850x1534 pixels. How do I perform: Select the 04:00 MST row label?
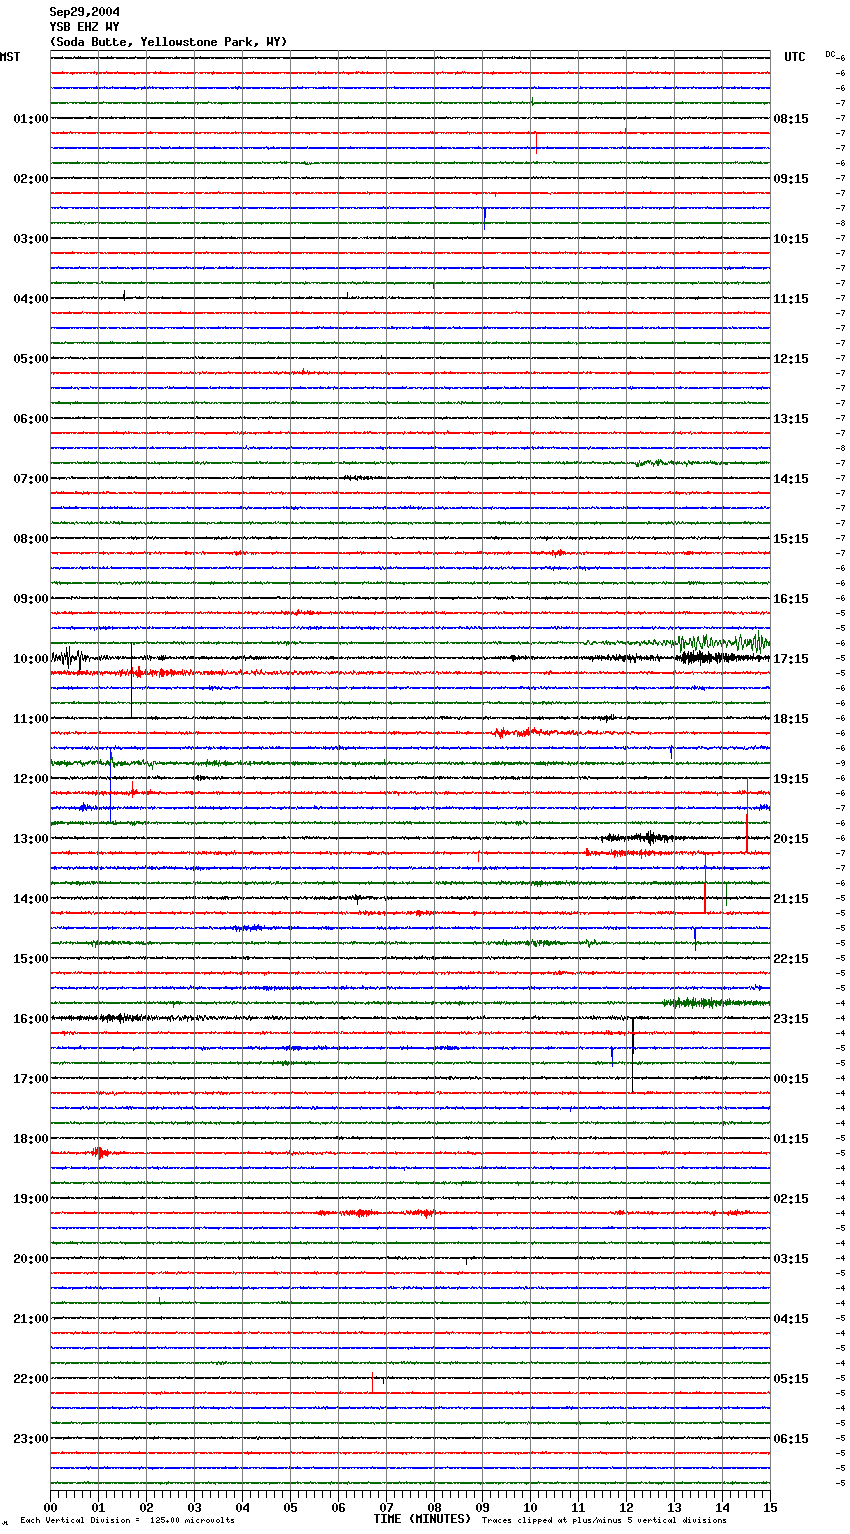click(31, 299)
